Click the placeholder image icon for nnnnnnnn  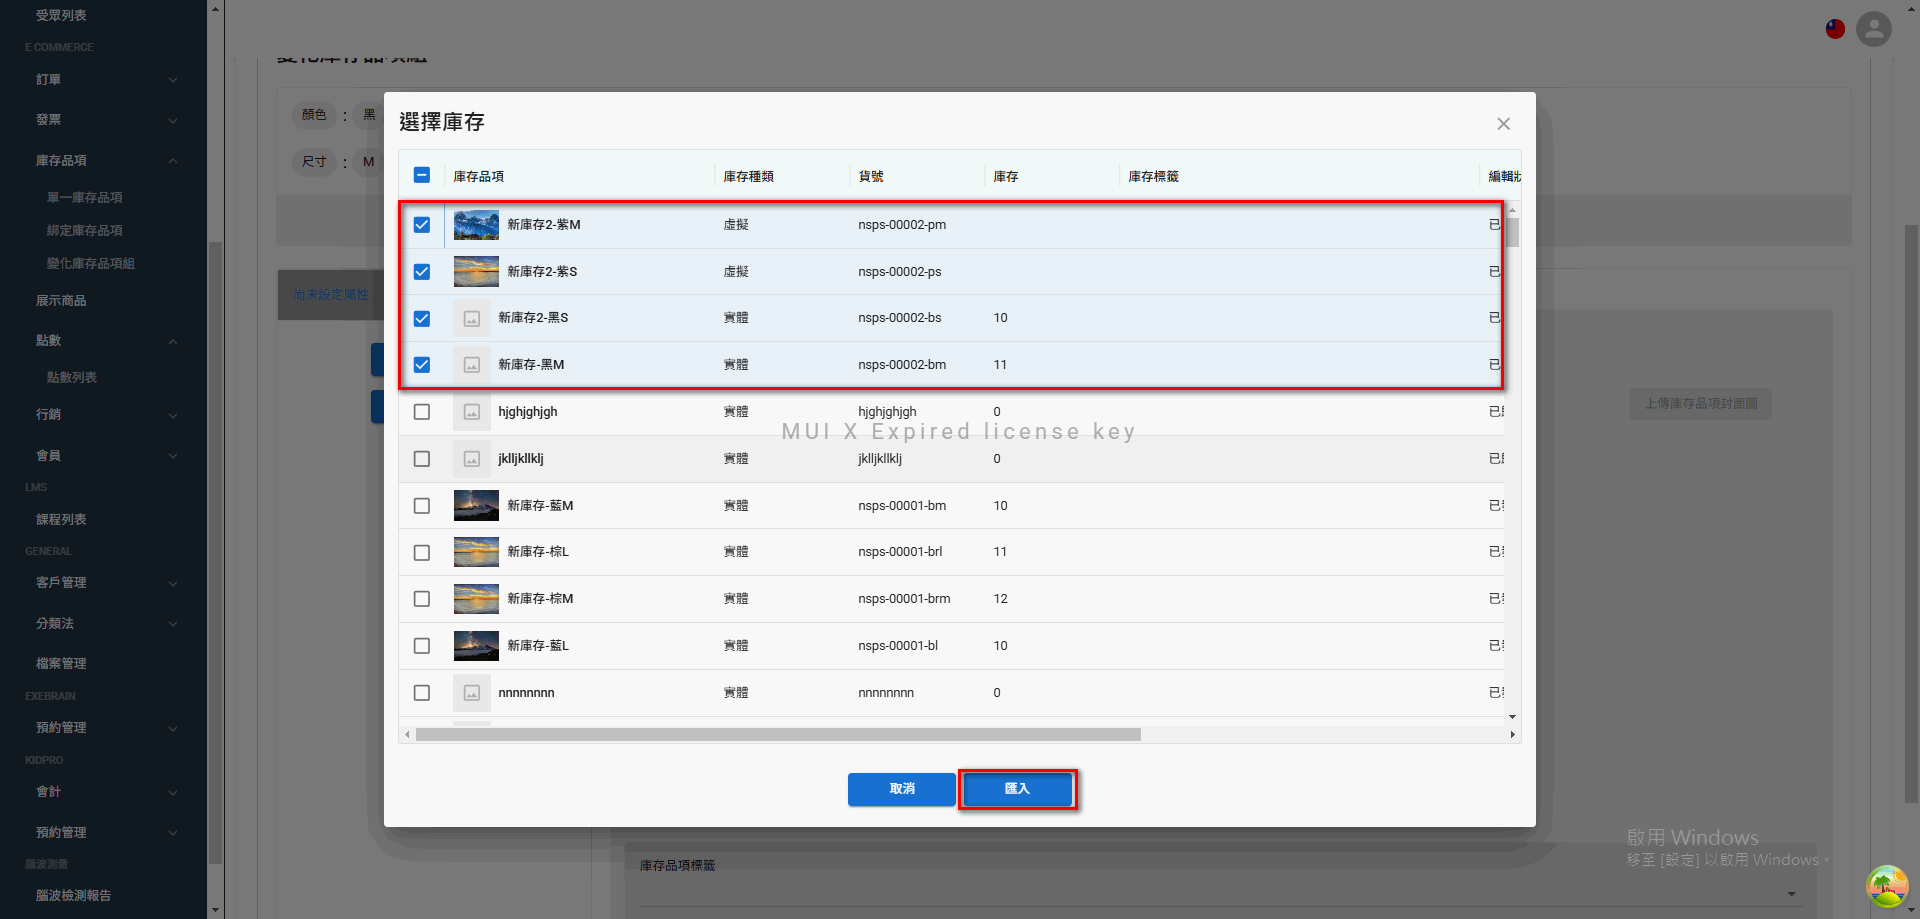[472, 693]
